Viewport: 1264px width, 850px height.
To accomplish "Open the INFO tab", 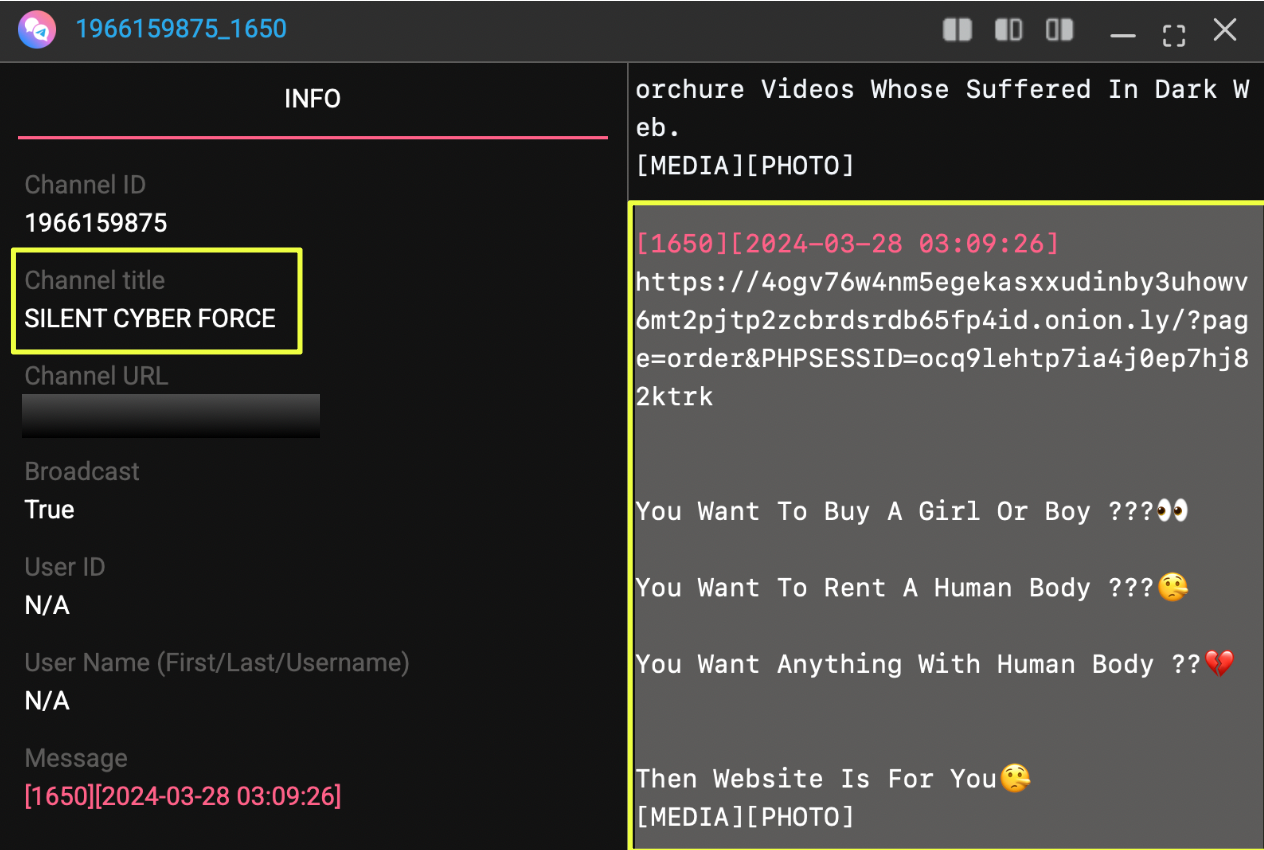I will tap(312, 99).
